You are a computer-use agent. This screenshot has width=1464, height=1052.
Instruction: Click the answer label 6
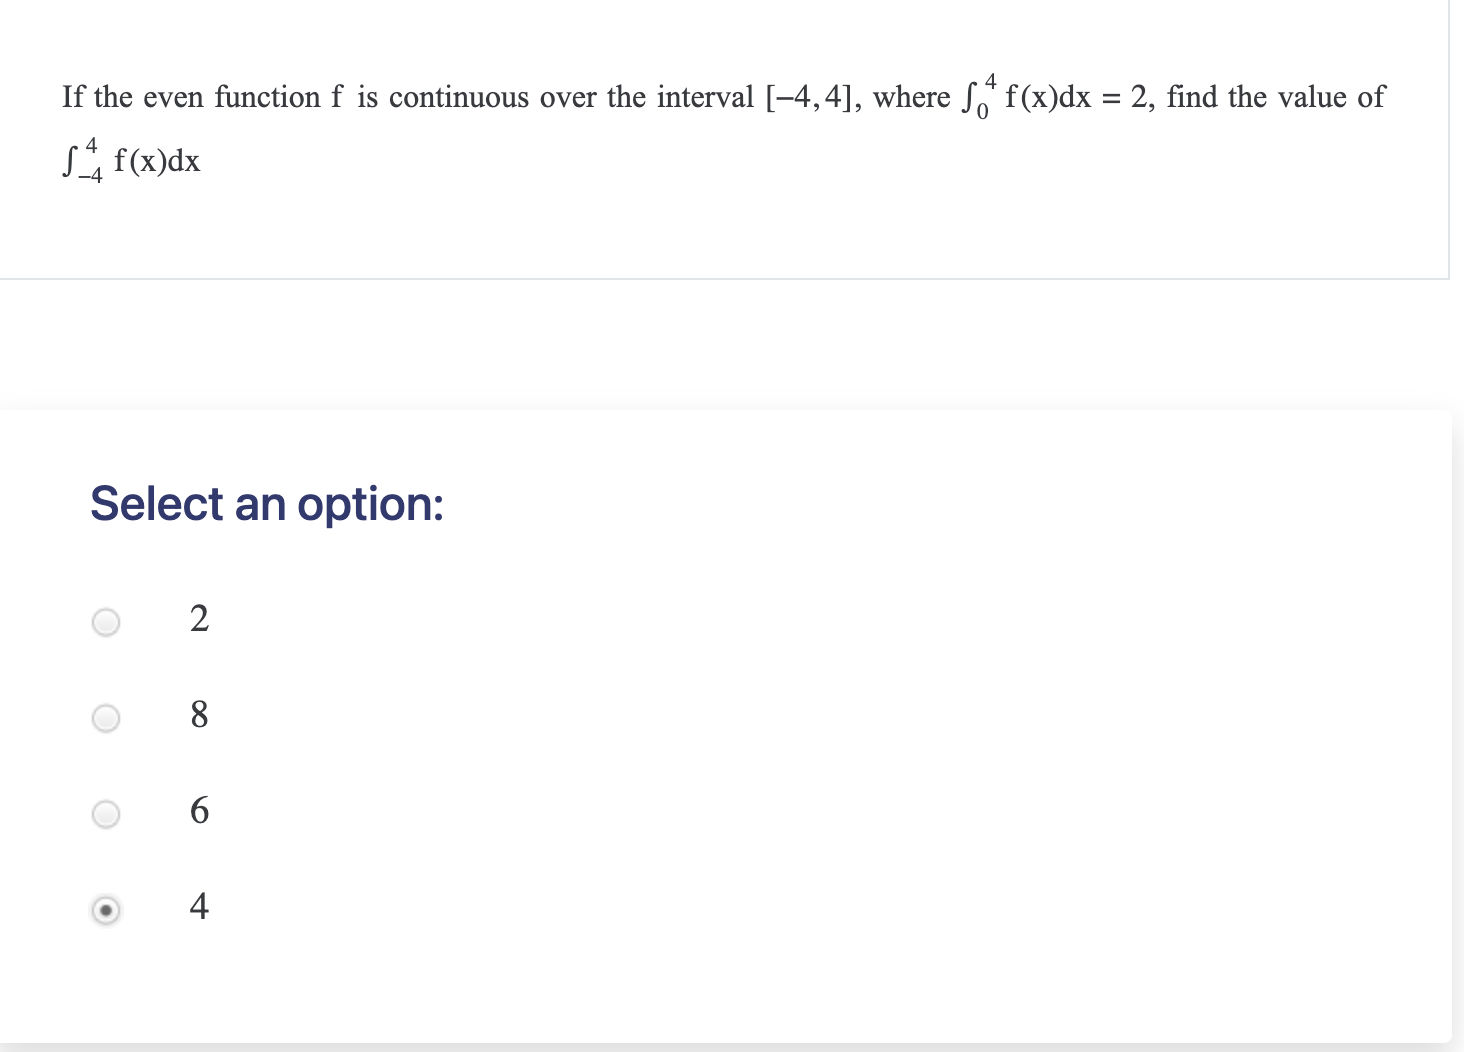tap(198, 812)
